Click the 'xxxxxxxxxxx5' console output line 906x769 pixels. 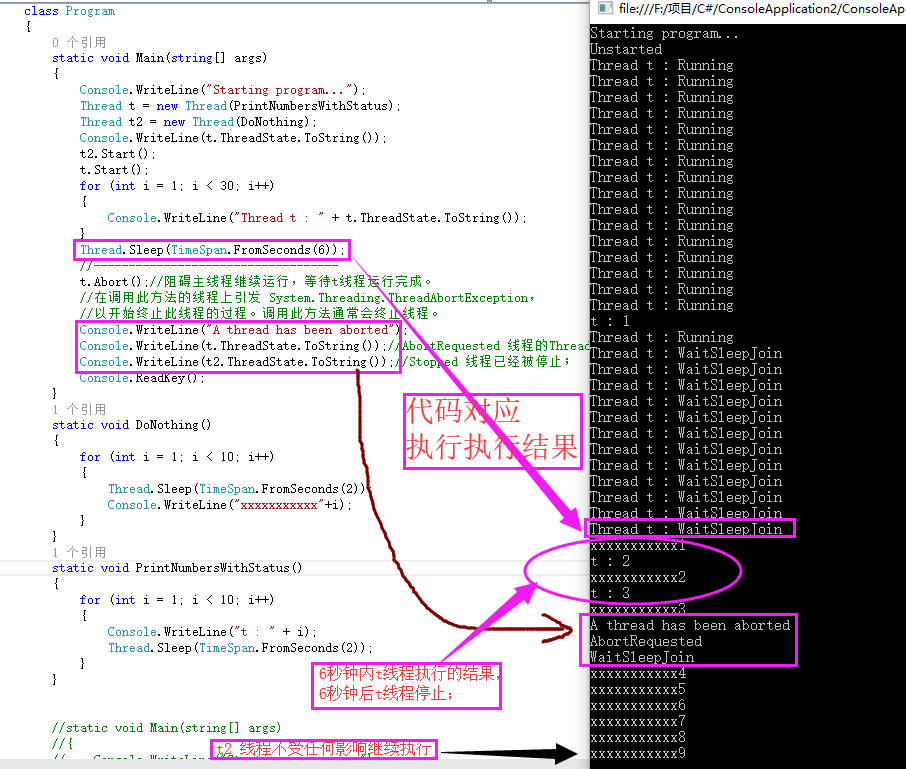point(638,689)
